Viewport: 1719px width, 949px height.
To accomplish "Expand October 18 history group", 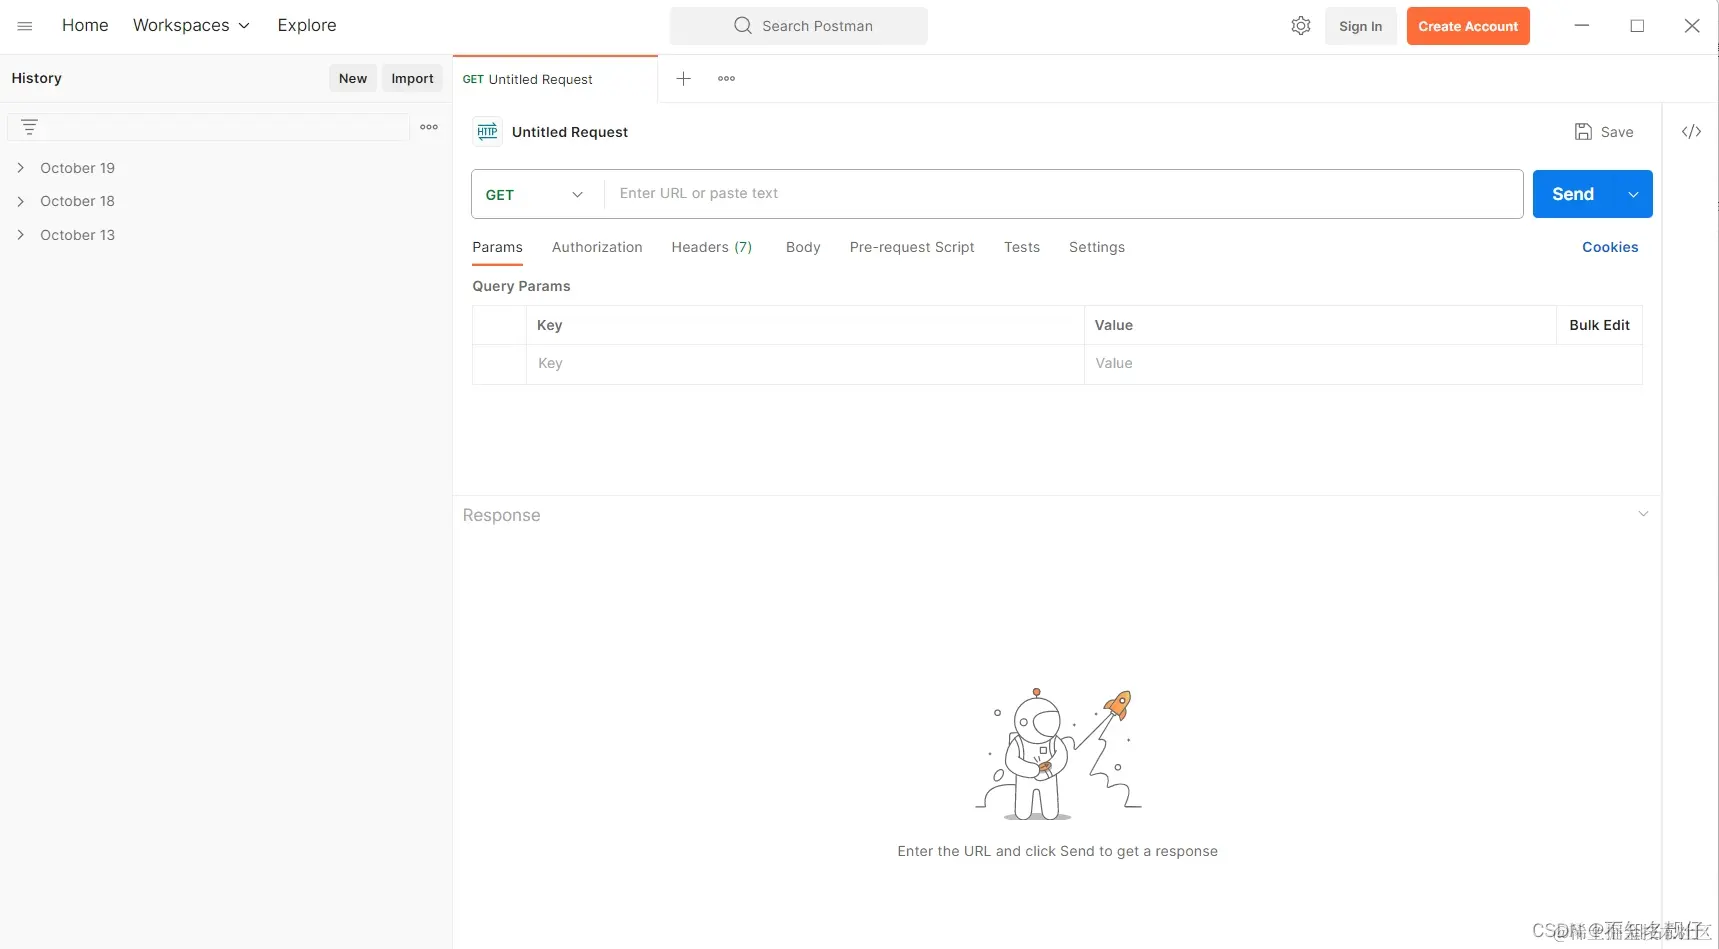I will 21,201.
